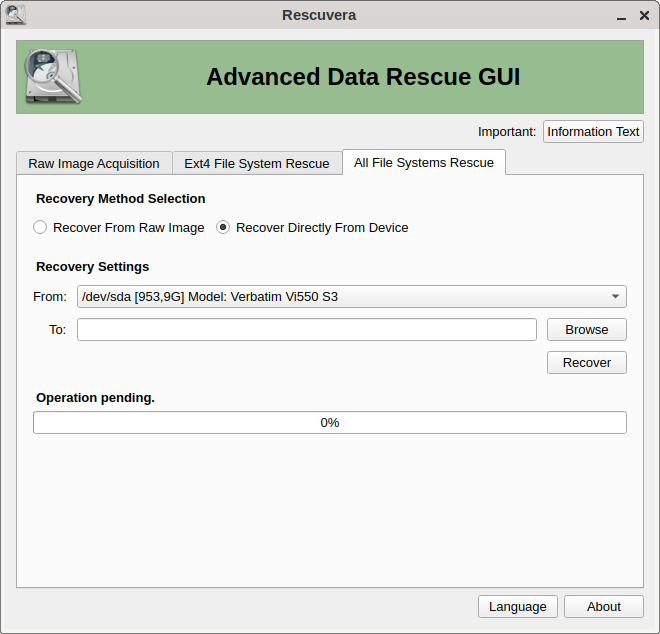Click the Rescuvera app icon in title bar
This screenshot has height=634, width=660.
[x=16, y=15]
